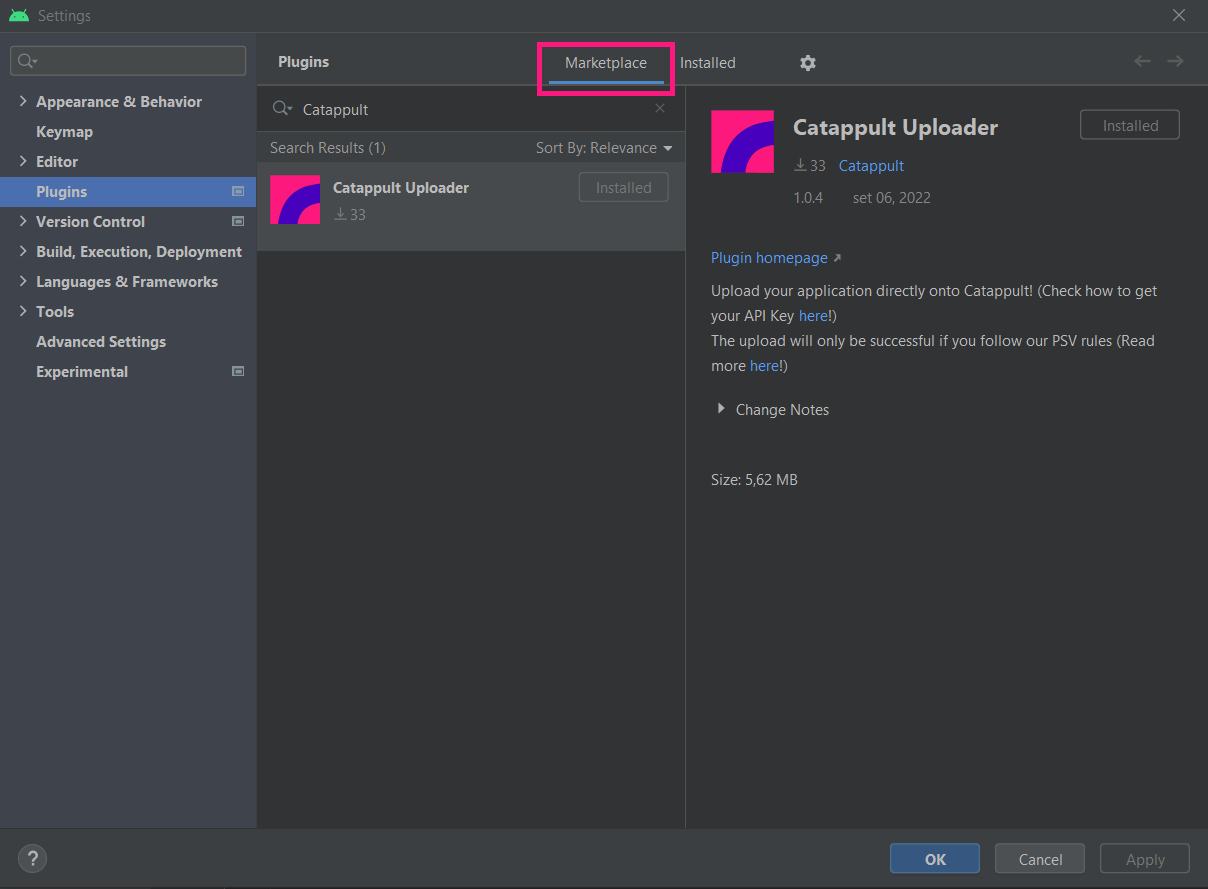This screenshot has width=1208, height=889.
Task: Expand Appearance & Behavior section
Action: tap(23, 101)
